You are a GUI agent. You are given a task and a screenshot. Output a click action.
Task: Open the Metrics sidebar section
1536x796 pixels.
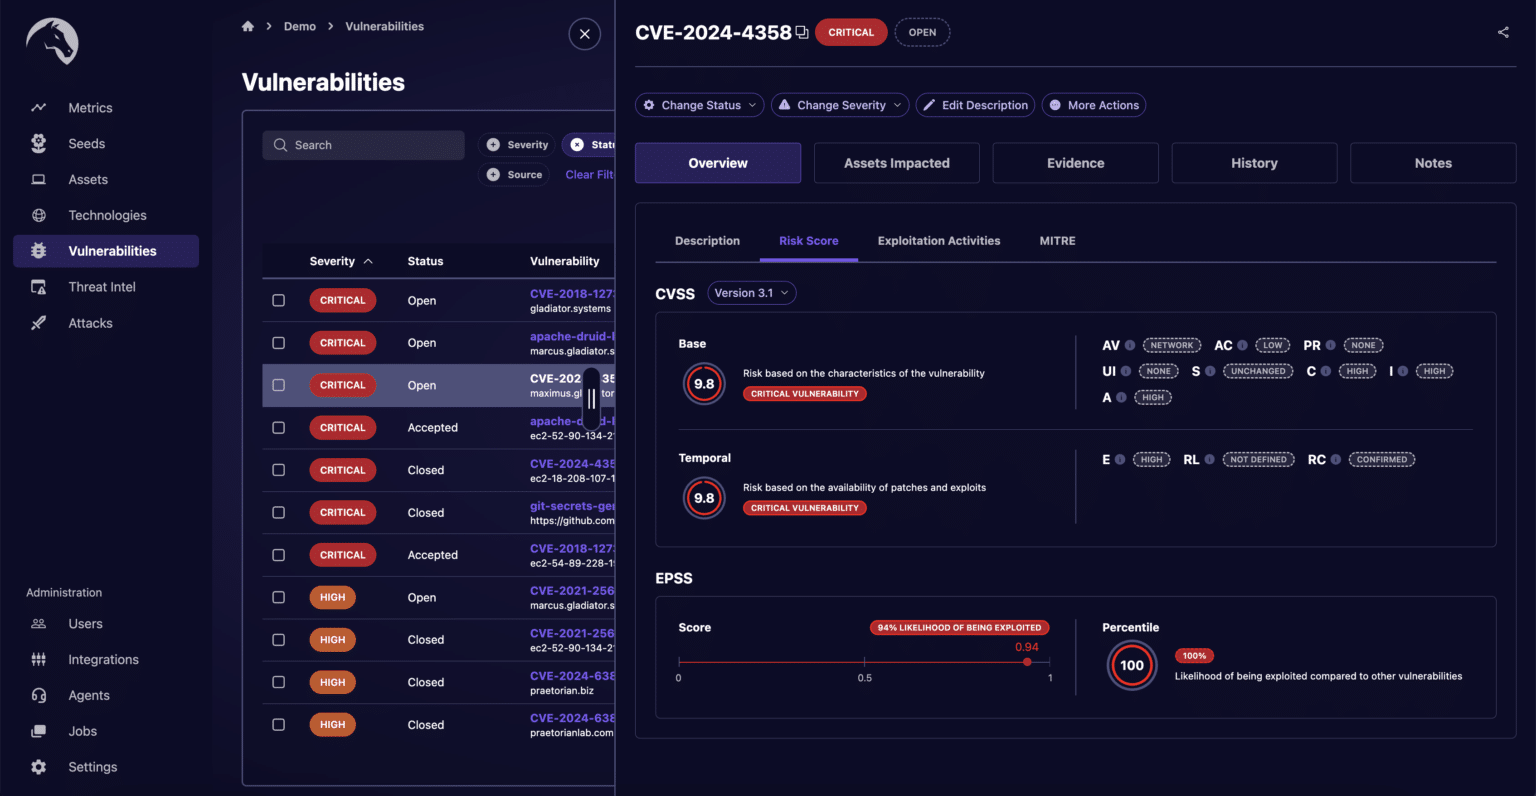click(88, 107)
